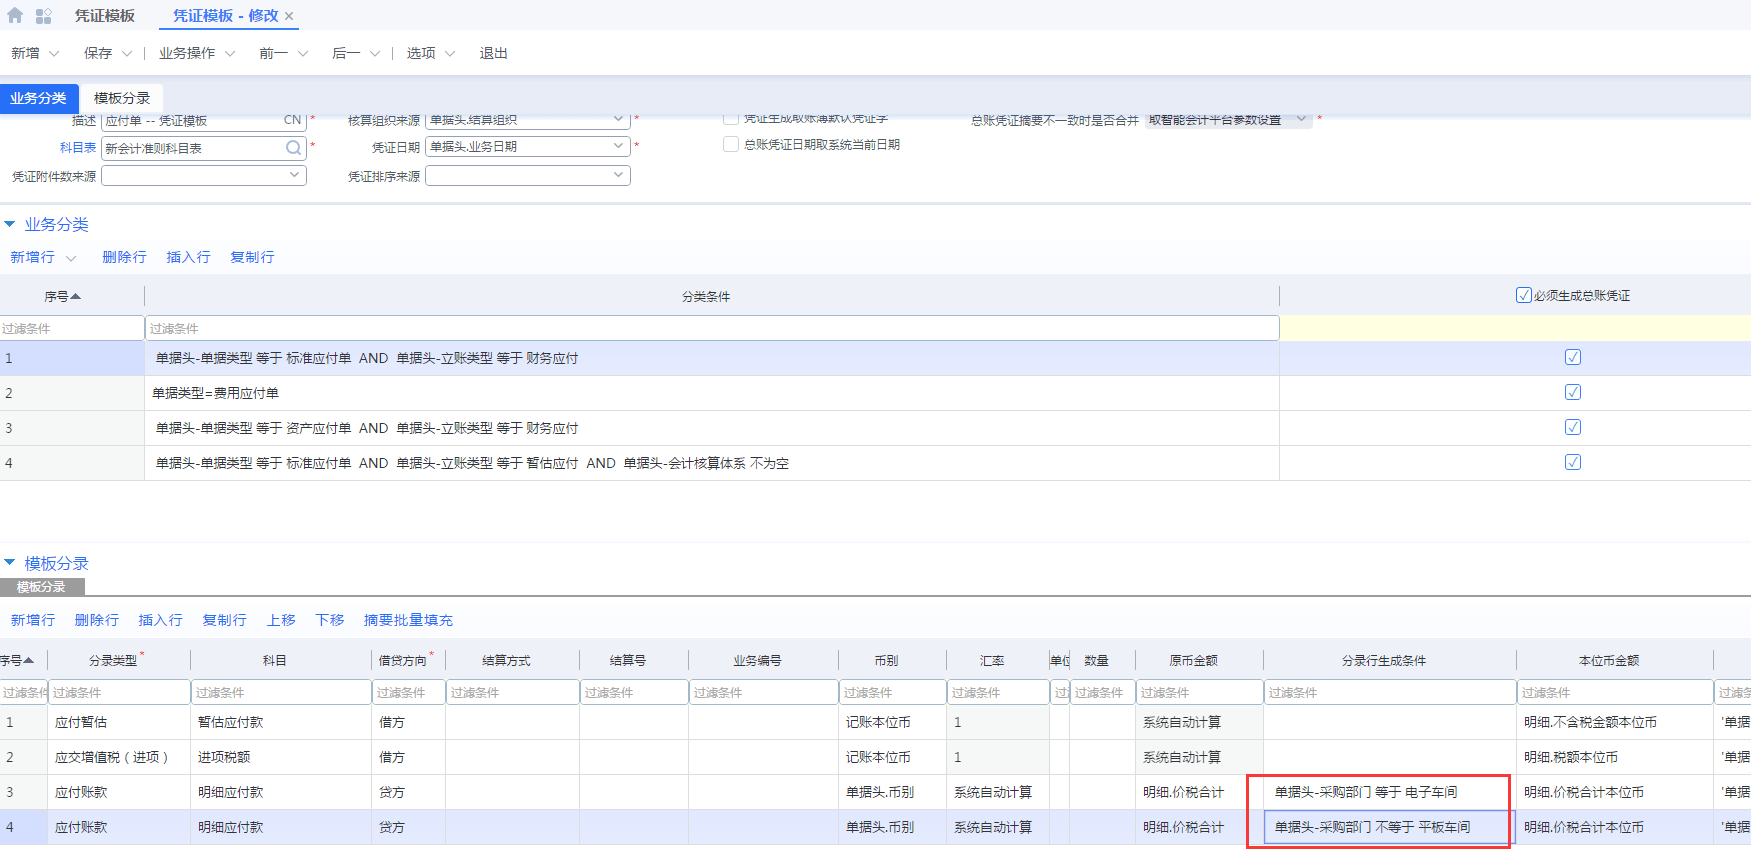Open the 凭证日期 dropdown
The image size is (1751, 865).
(618, 146)
